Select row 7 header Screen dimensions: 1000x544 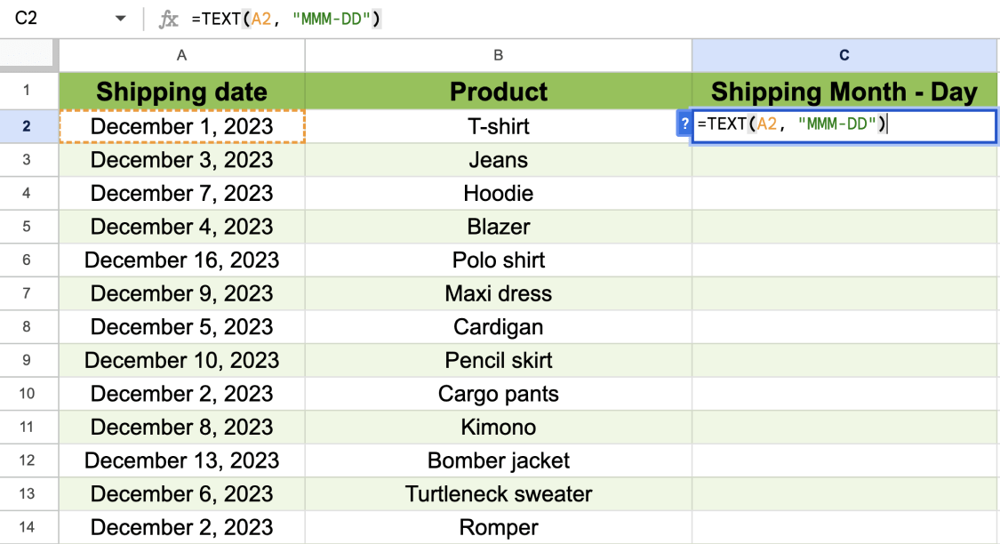(27, 293)
